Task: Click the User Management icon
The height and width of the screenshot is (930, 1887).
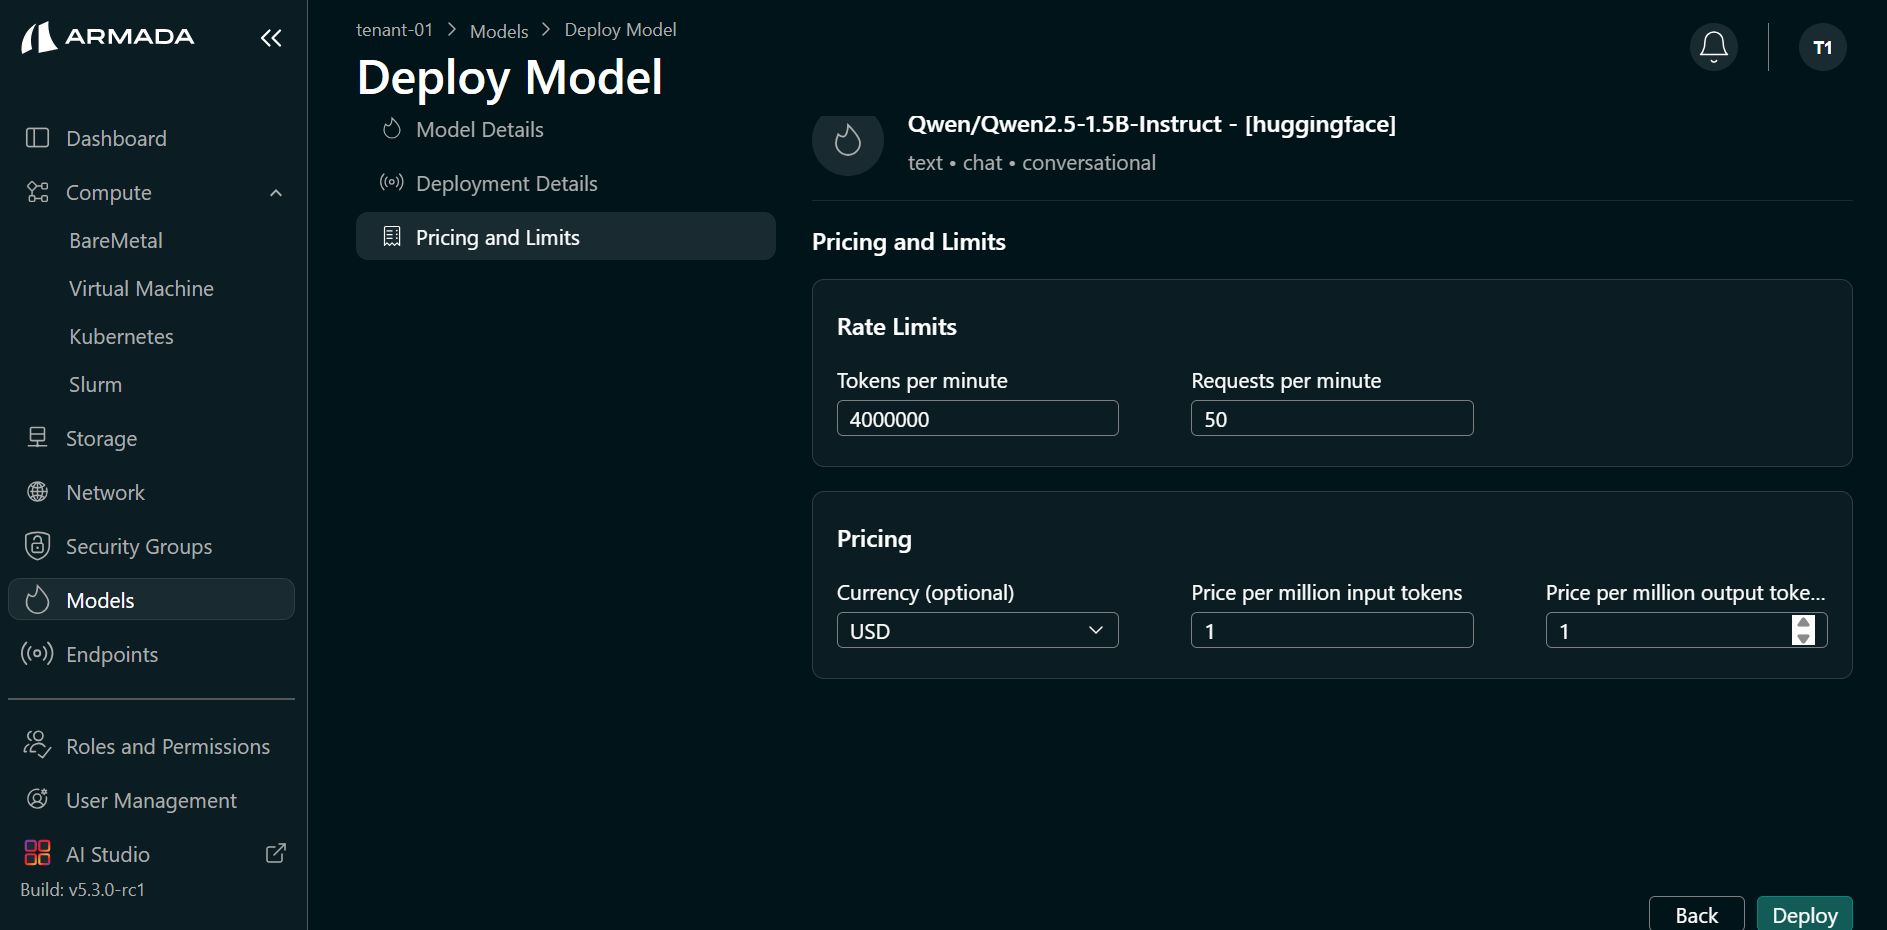Action: (37, 799)
